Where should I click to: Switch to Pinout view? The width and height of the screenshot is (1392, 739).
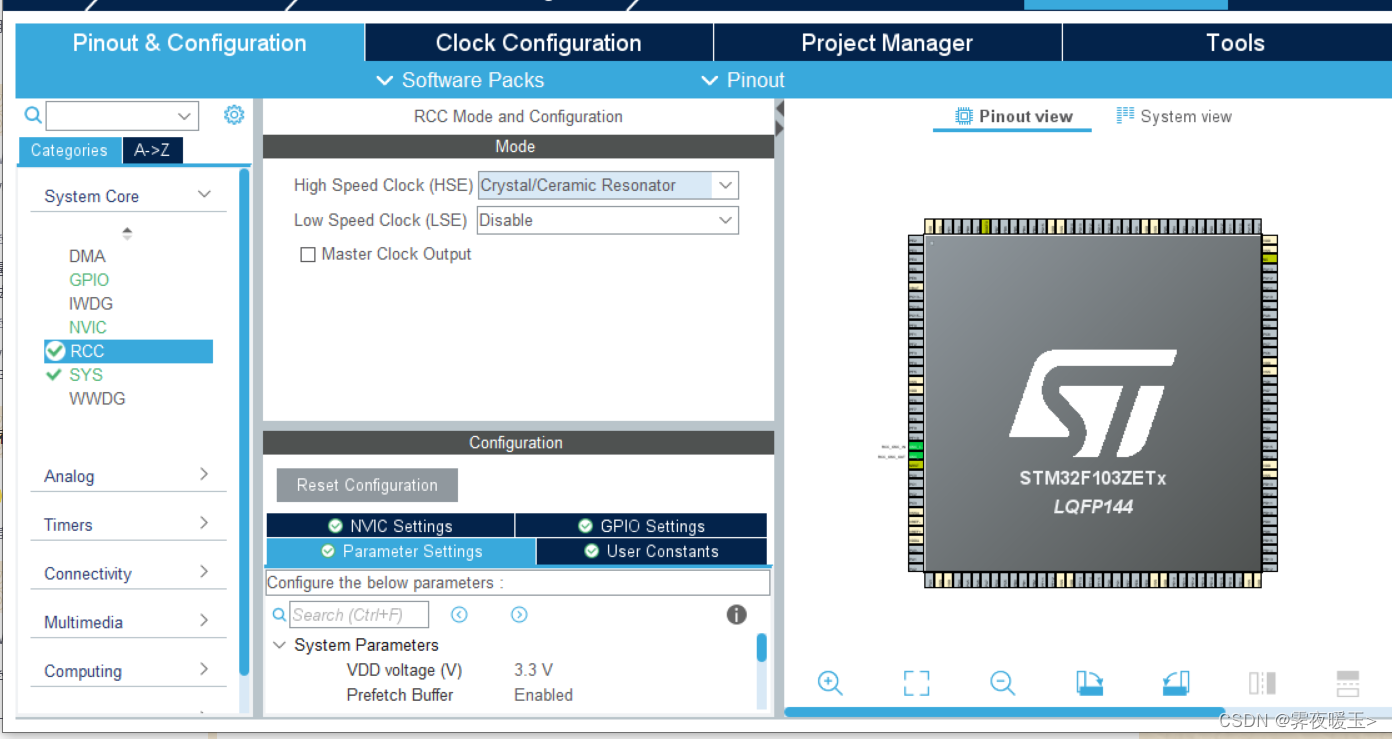1013,116
